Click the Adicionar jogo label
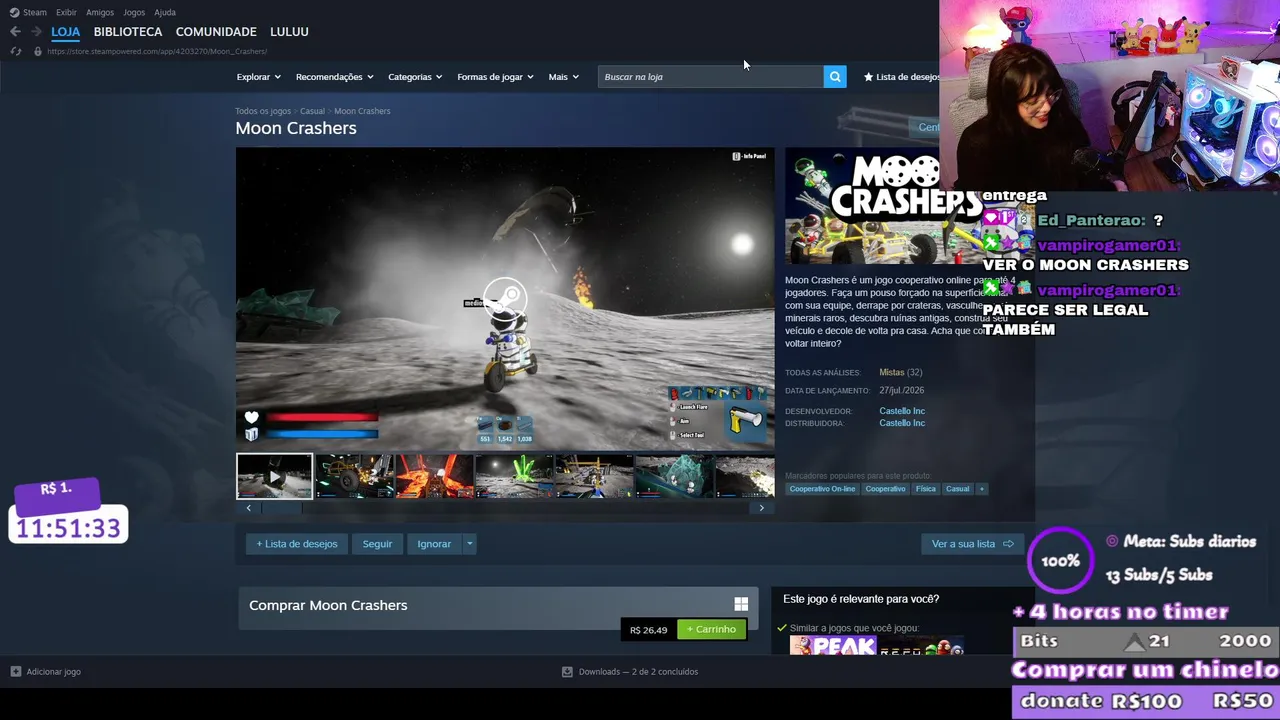Viewport: 1280px width, 720px height. (x=54, y=672)
